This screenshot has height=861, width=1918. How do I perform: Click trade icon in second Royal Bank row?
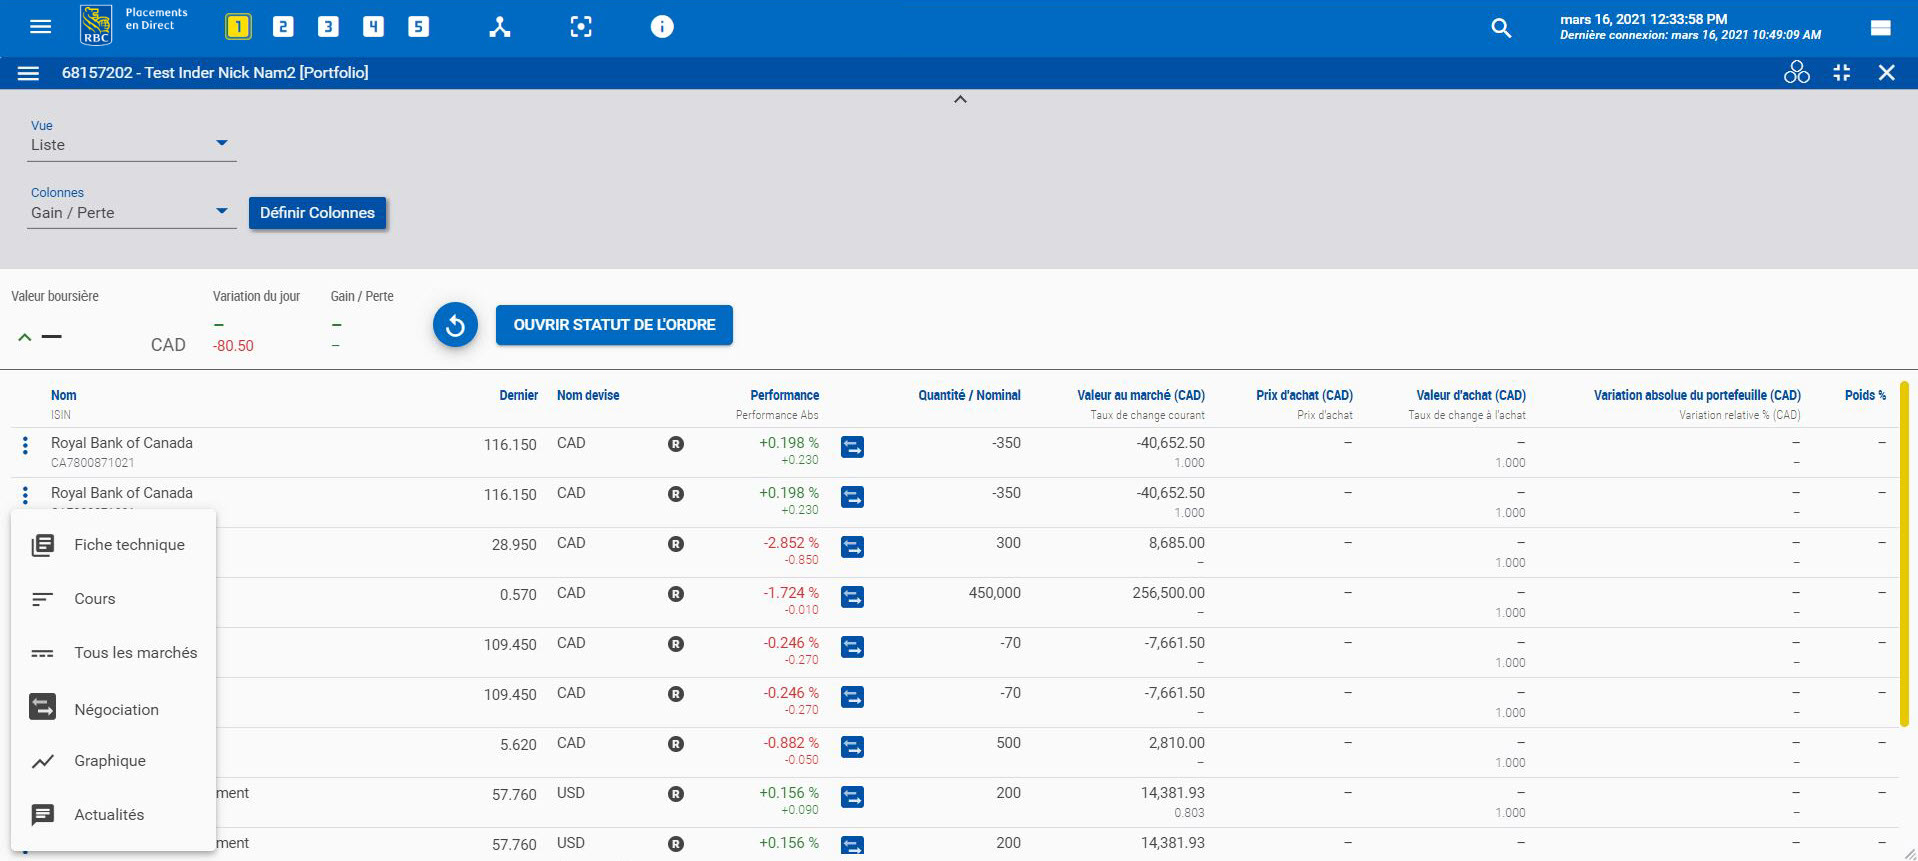(852, 496)
